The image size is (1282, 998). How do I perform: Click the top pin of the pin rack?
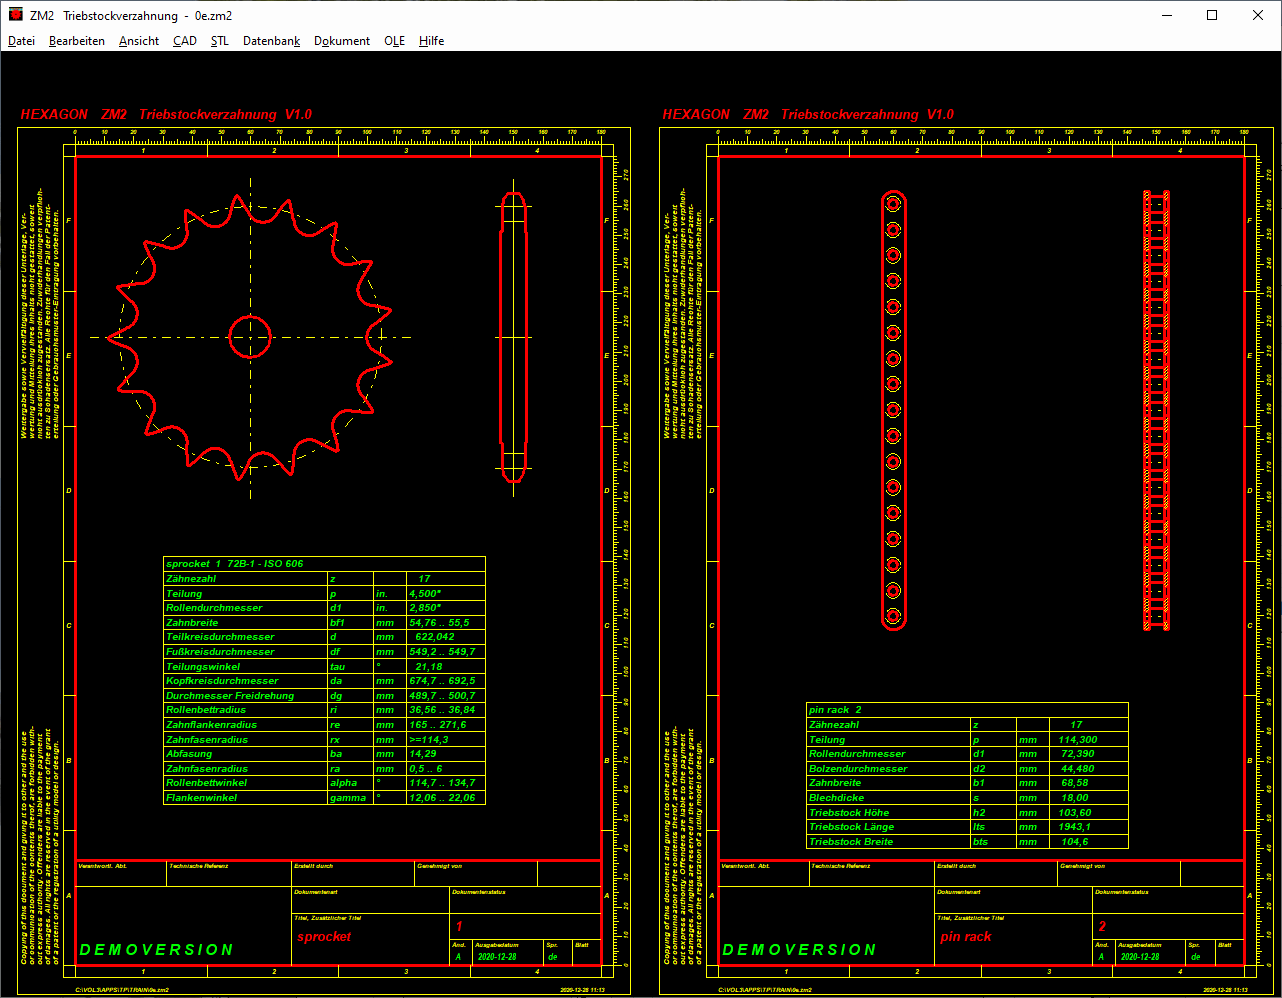[x=893, y=203]
